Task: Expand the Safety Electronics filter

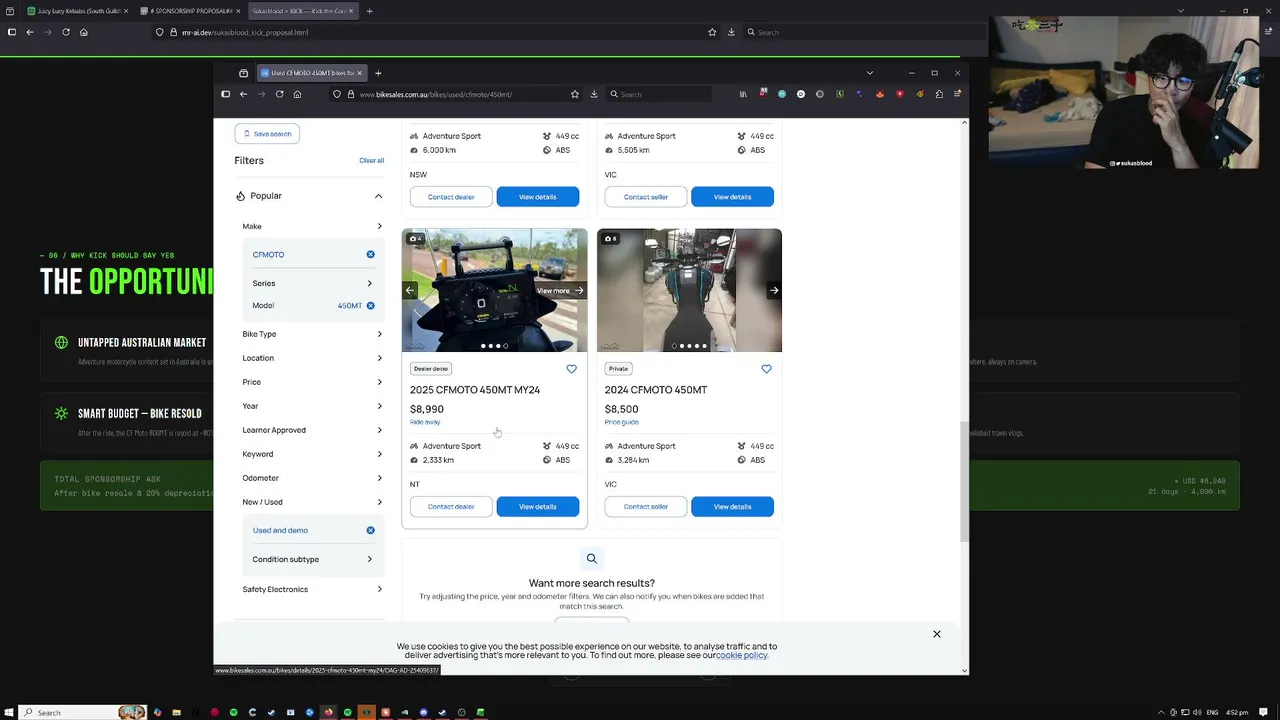Action: pos(311,590)
